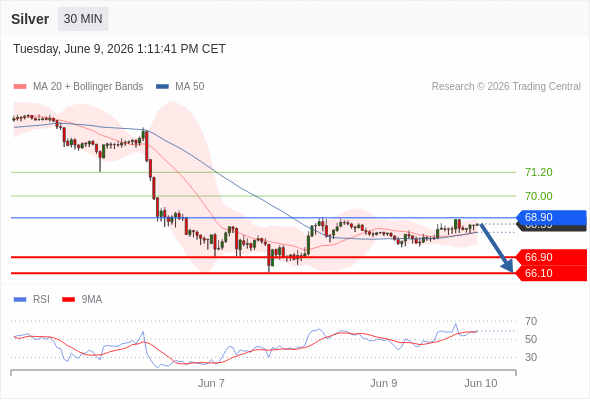Click the Jun 7 date axis label
590x400 pixels.
pos(211,383)
